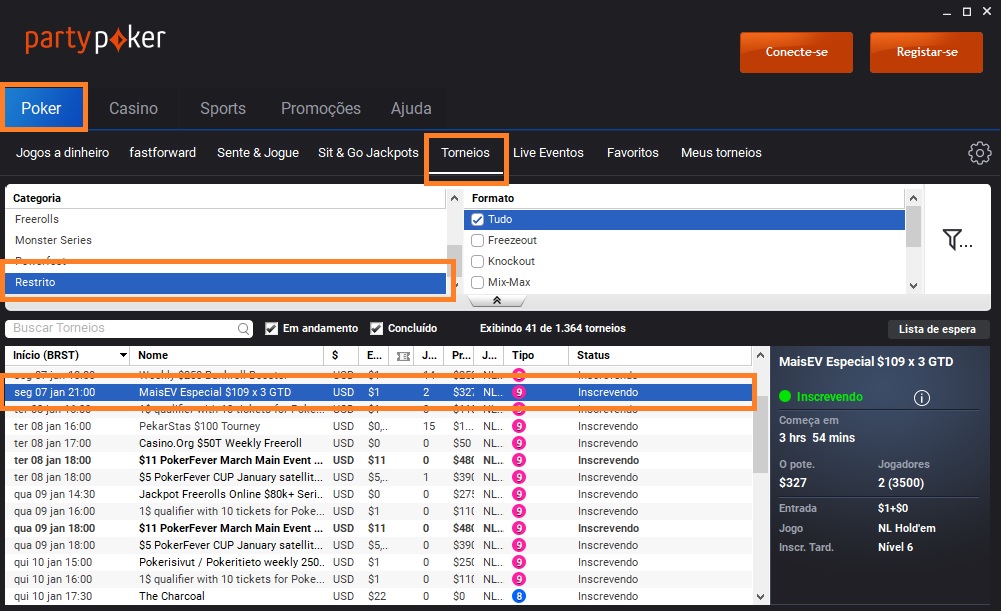Viewport: 1001px width, 611px height.
Task: Focus the Buscar Torneios search field
Action: pyautogui.click(x=129, y=328)
